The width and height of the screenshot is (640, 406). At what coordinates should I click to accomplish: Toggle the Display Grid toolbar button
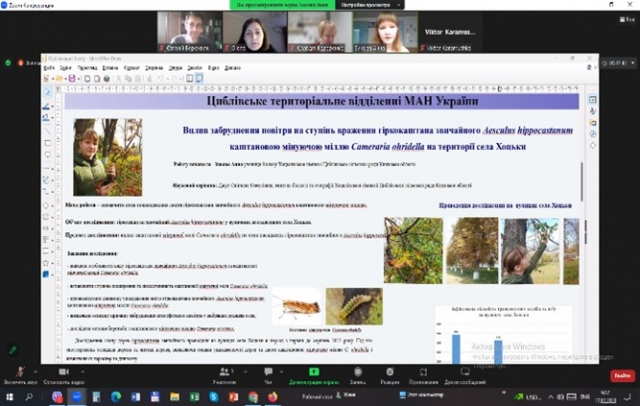click(190, 78)
